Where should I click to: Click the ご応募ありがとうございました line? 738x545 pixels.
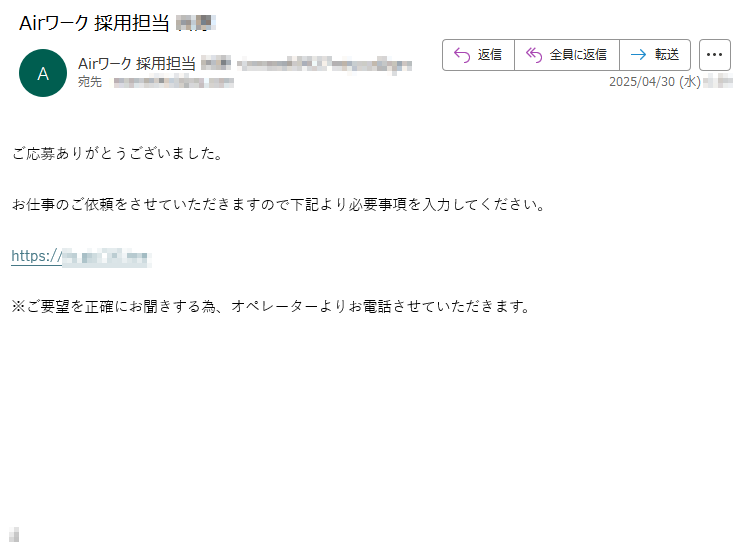click(x=117, y=153)
